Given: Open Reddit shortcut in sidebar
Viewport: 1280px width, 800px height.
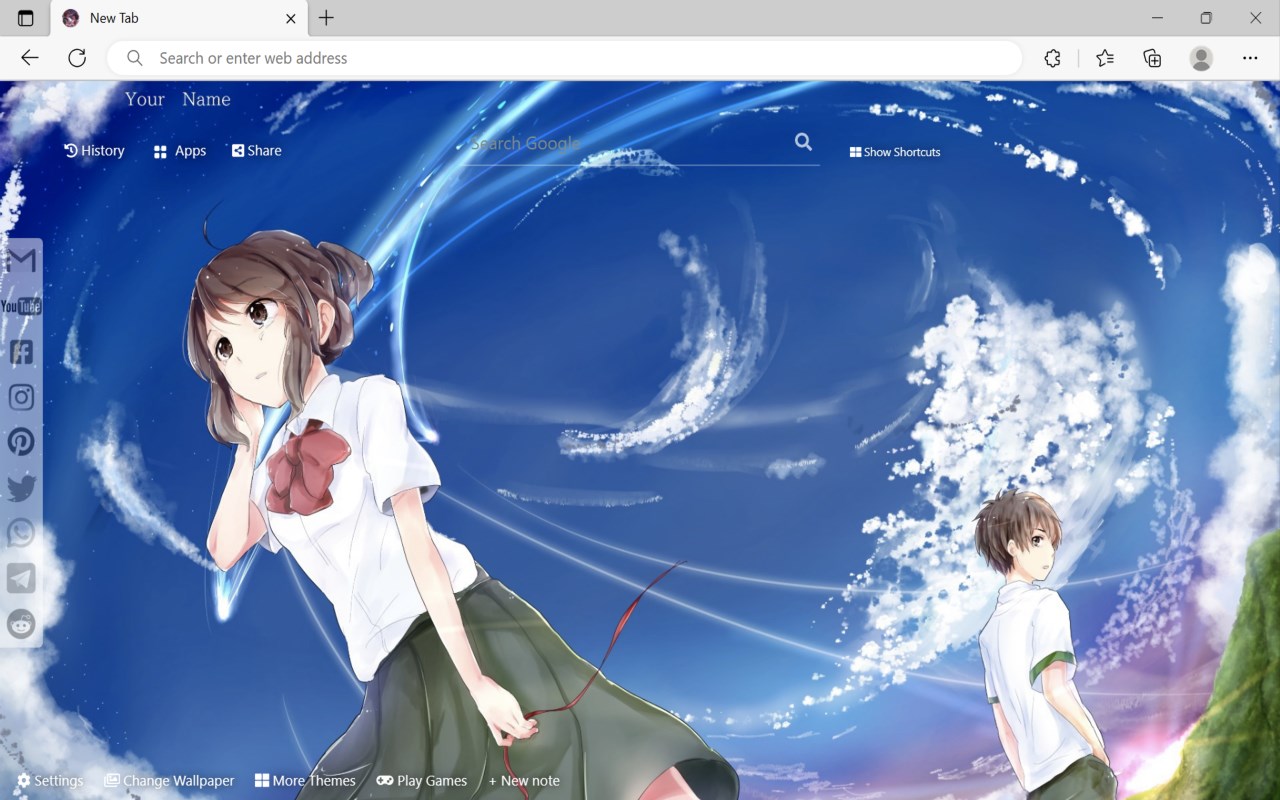Looking at the screenshot, I should [x=21, y=624].
